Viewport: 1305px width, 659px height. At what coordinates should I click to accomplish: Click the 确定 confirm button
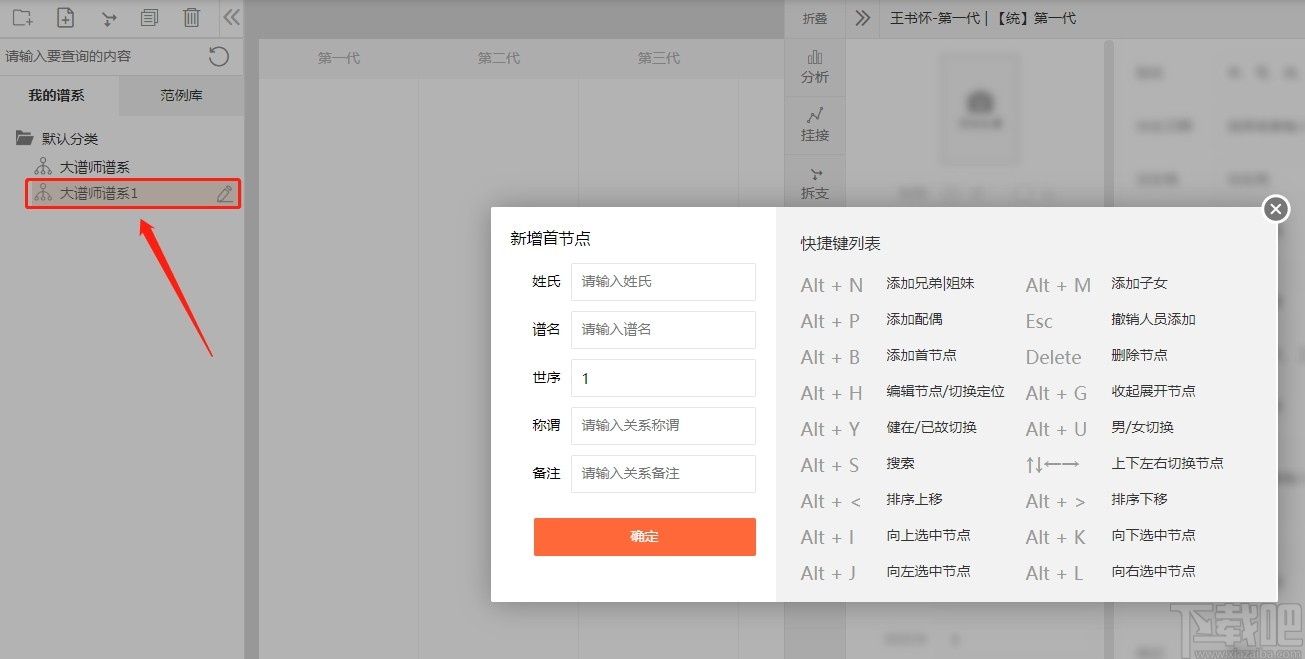pos(644,537)
